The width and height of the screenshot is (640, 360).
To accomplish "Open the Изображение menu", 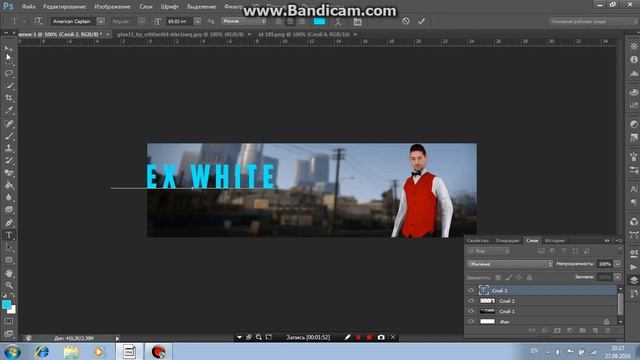I will coord(112,7).
